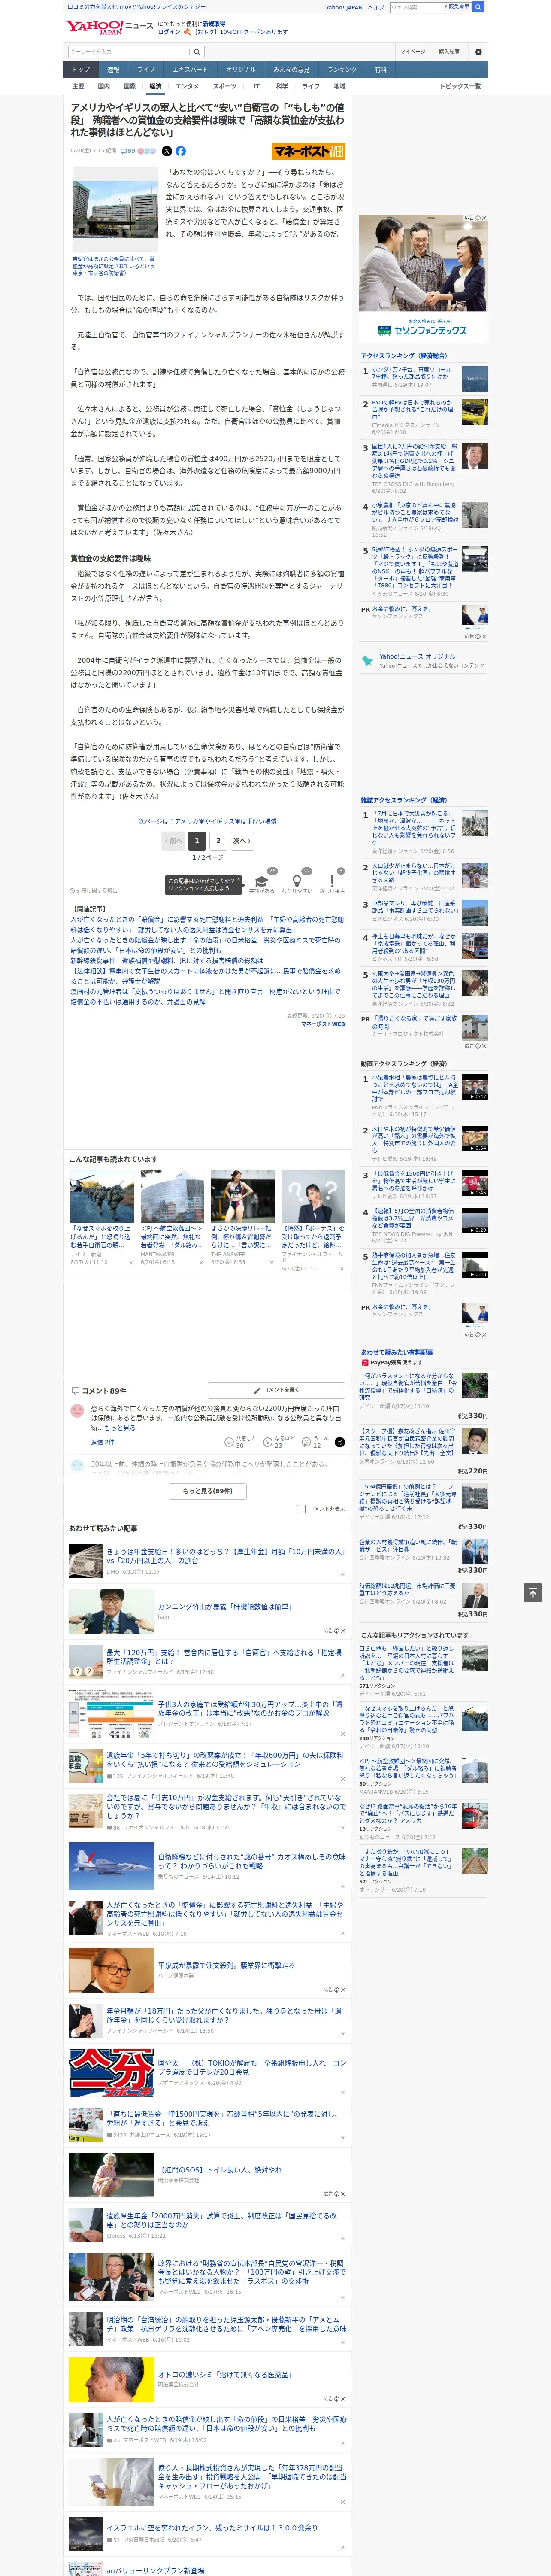This screenshot has width=551, height=2576.
Task: Click the わかりやすい light bulb reaction
Action: [x=297, y=883]
